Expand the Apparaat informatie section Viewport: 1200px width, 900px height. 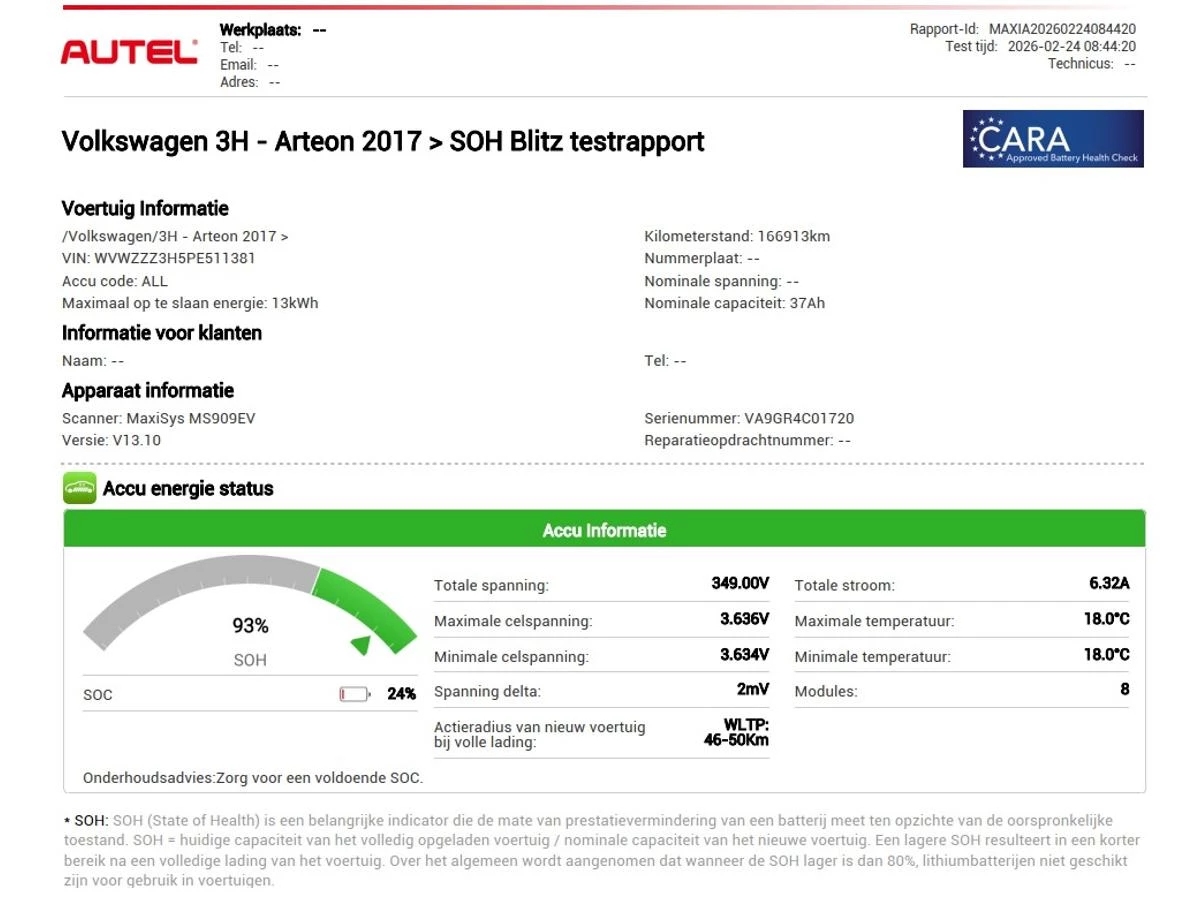tap(147, 390)
